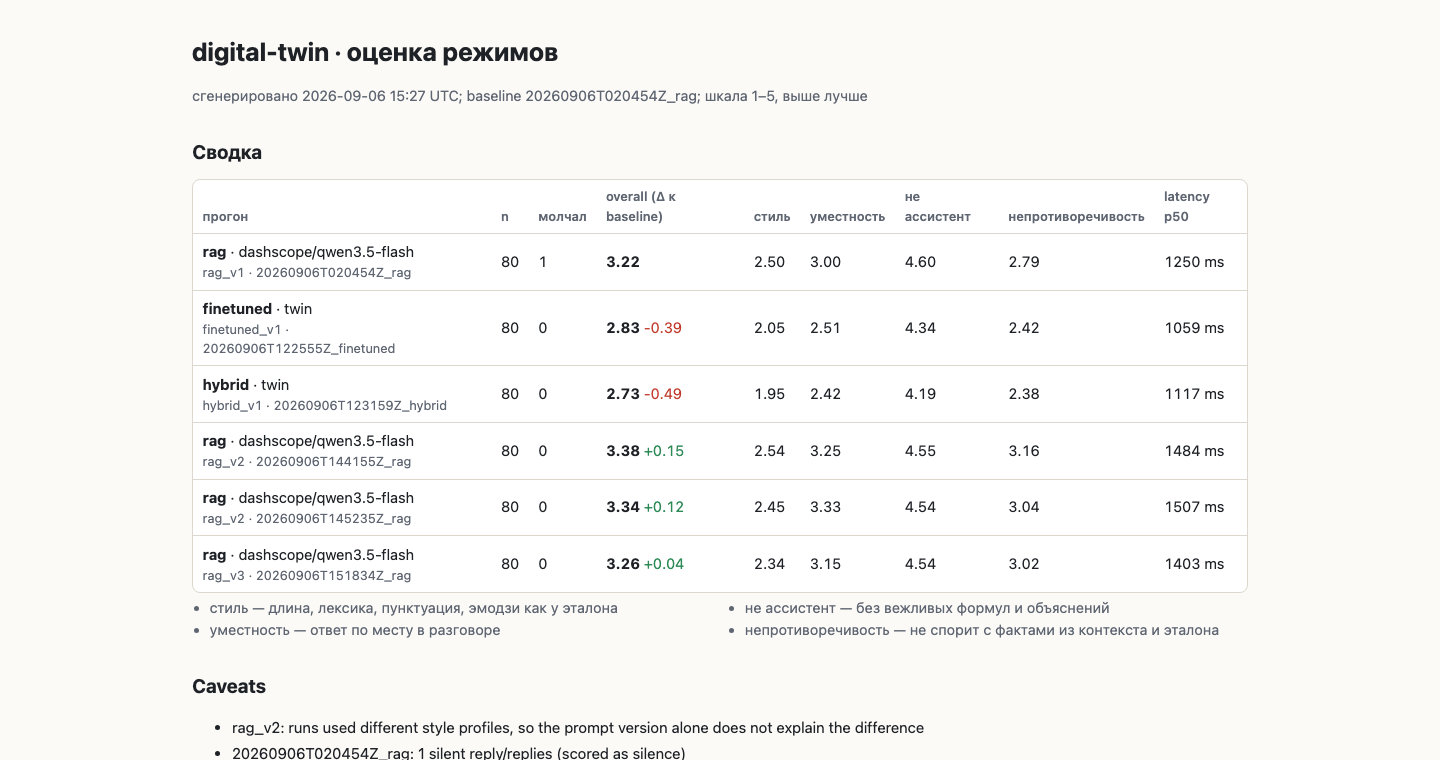This screenshot has width=1440, height=760.
Task: Click the "overall (Δ к baseline)" column header
Action: 641,207
